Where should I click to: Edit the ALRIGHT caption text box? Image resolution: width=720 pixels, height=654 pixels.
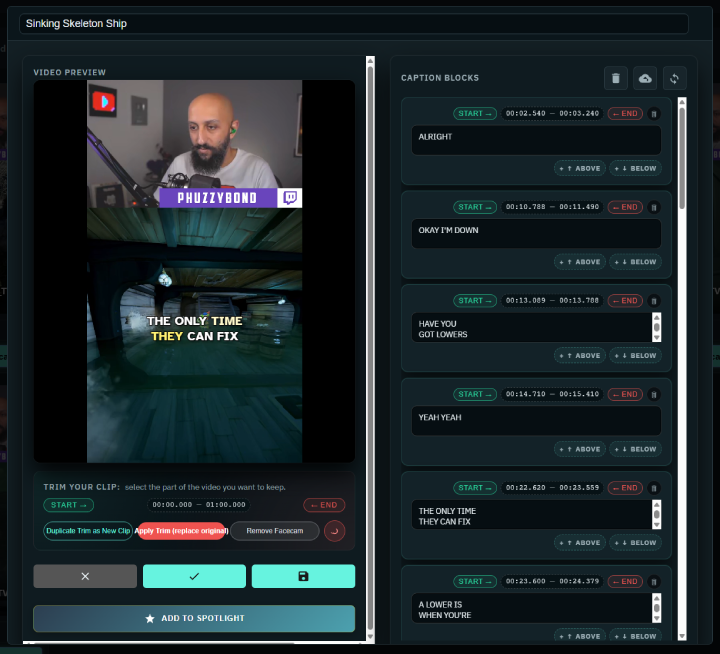[x=536, y=140]
